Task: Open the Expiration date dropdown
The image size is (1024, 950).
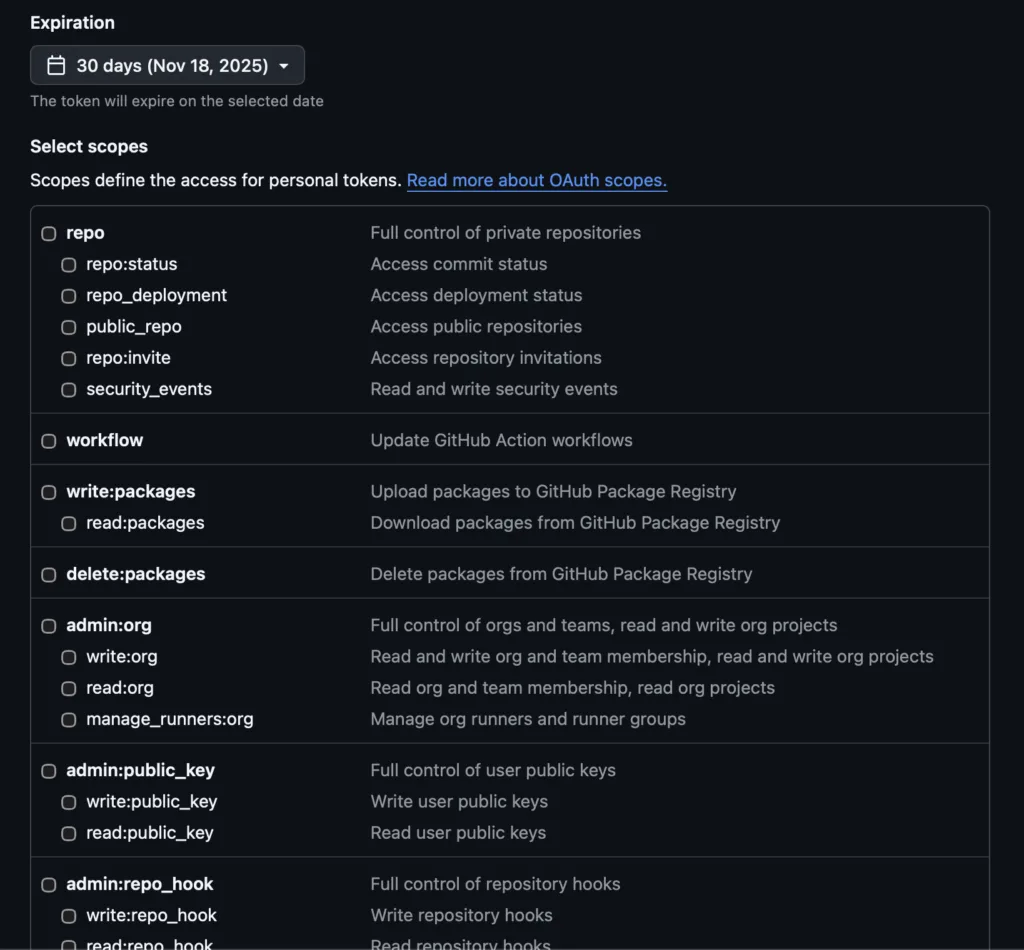Action: tap(167, 66)
